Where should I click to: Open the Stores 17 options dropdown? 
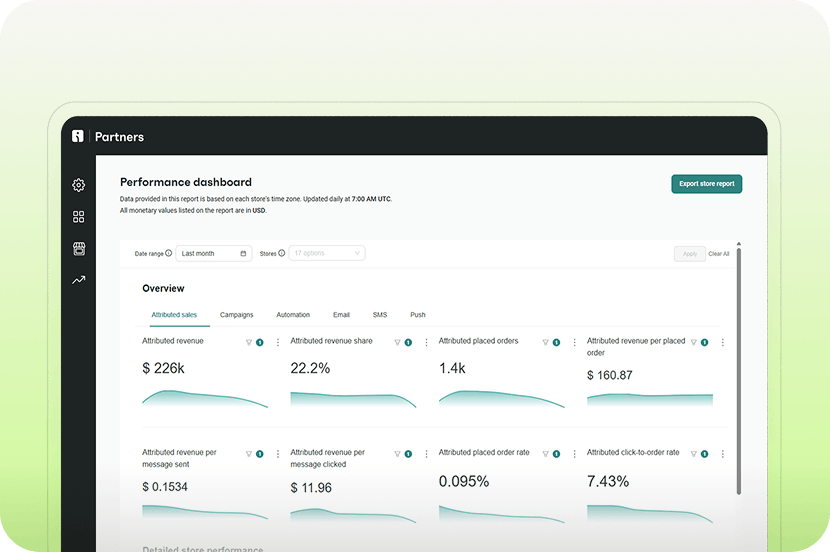click(327, 254)
